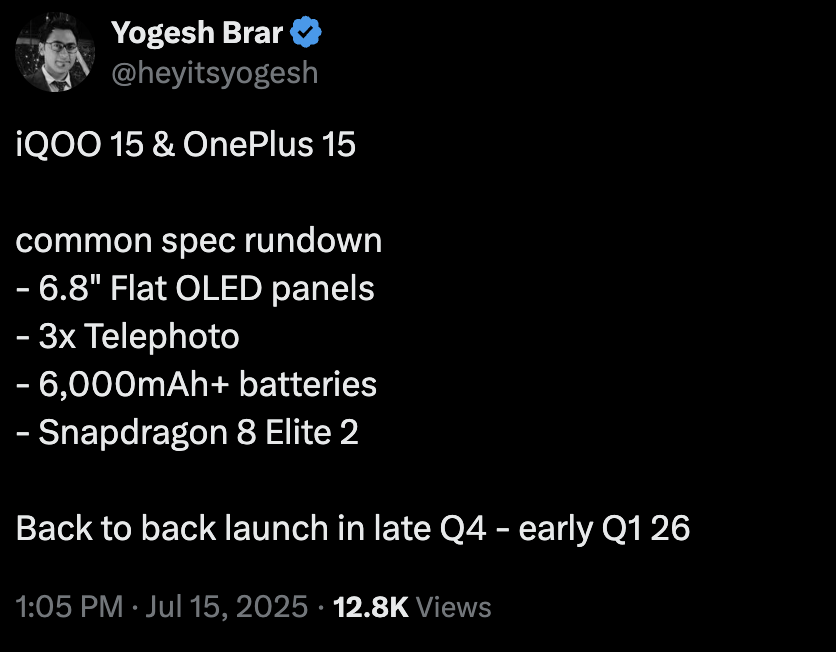This screenshot has height=652, width=836.
Task: Click the "common spec rundown" line
Action: 199,241
